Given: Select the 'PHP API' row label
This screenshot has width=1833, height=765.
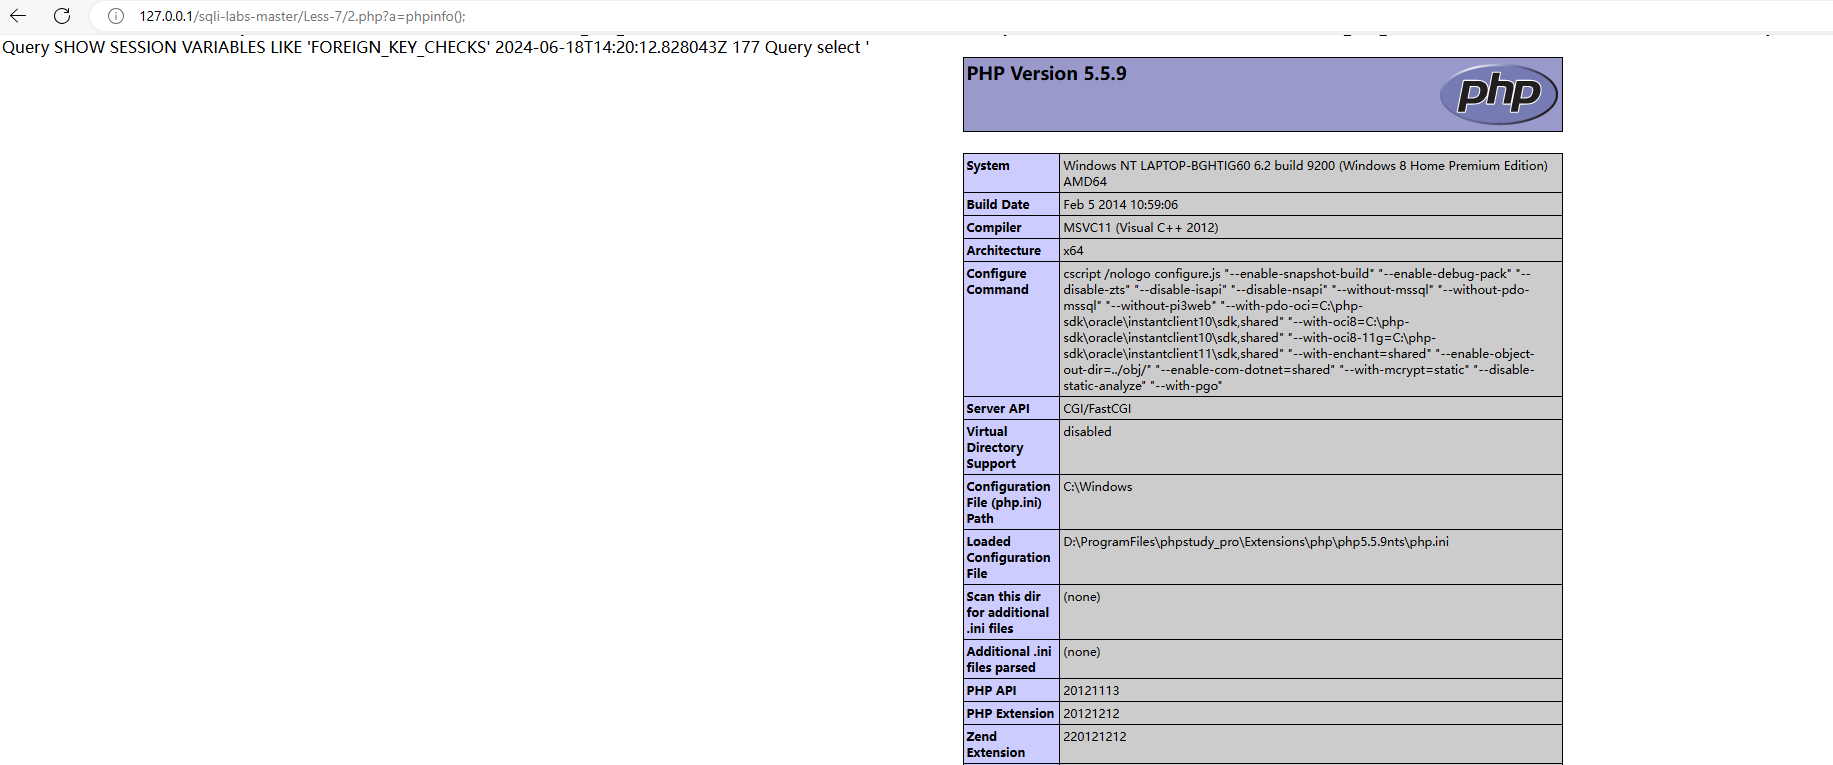Looking at the screenshot, I should (x=991, y=691).
